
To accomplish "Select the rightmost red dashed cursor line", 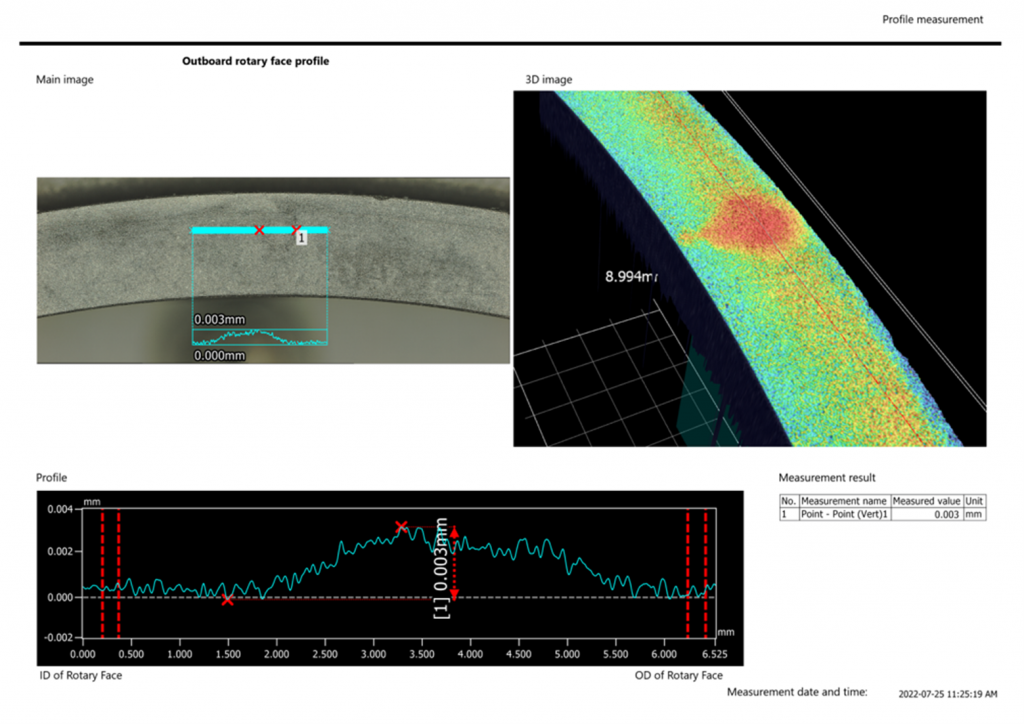I will pos(705,573).
